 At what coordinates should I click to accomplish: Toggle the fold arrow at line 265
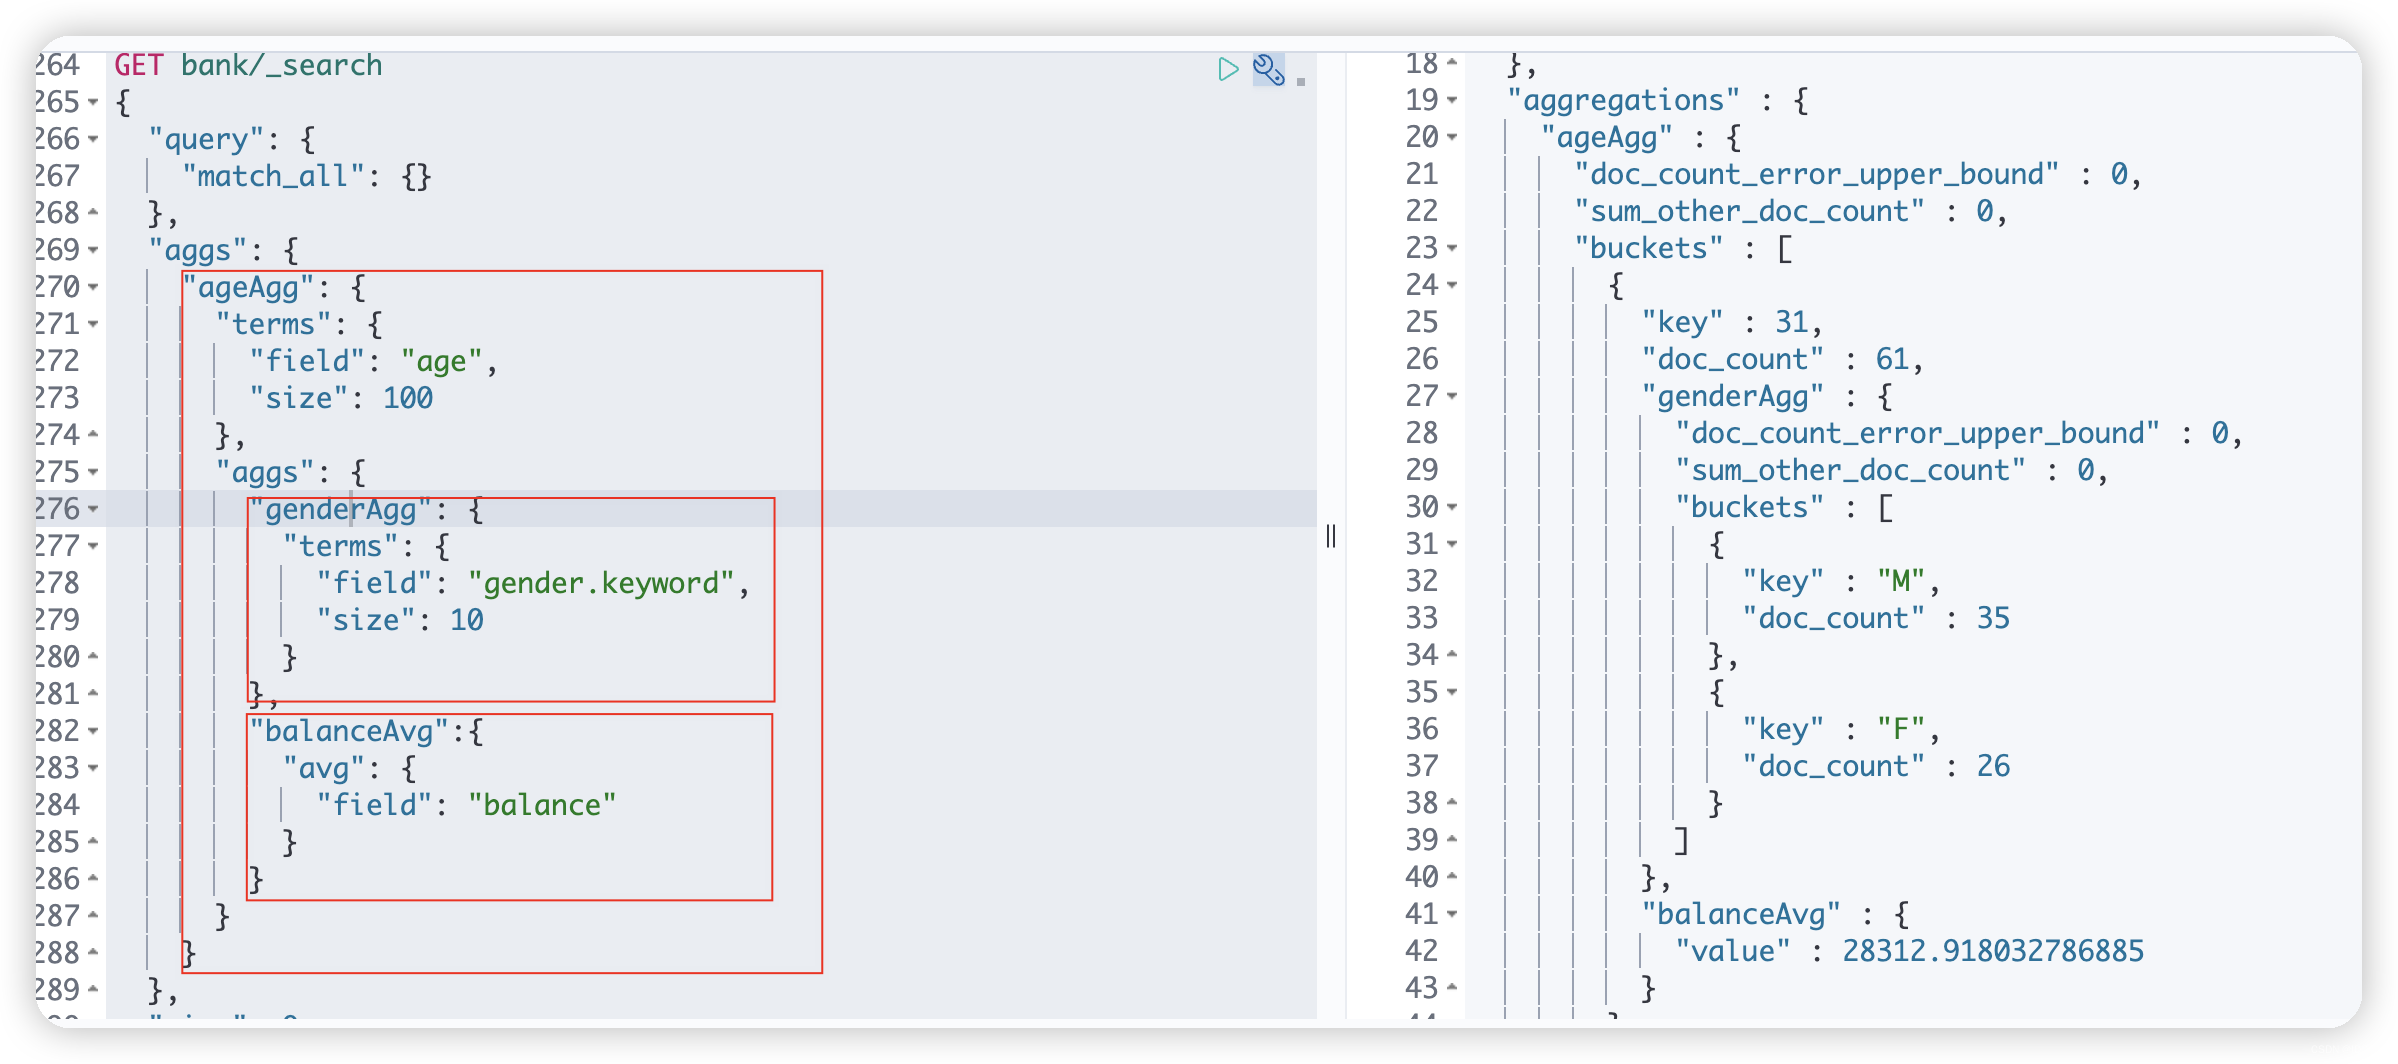(x=93, y=102)
